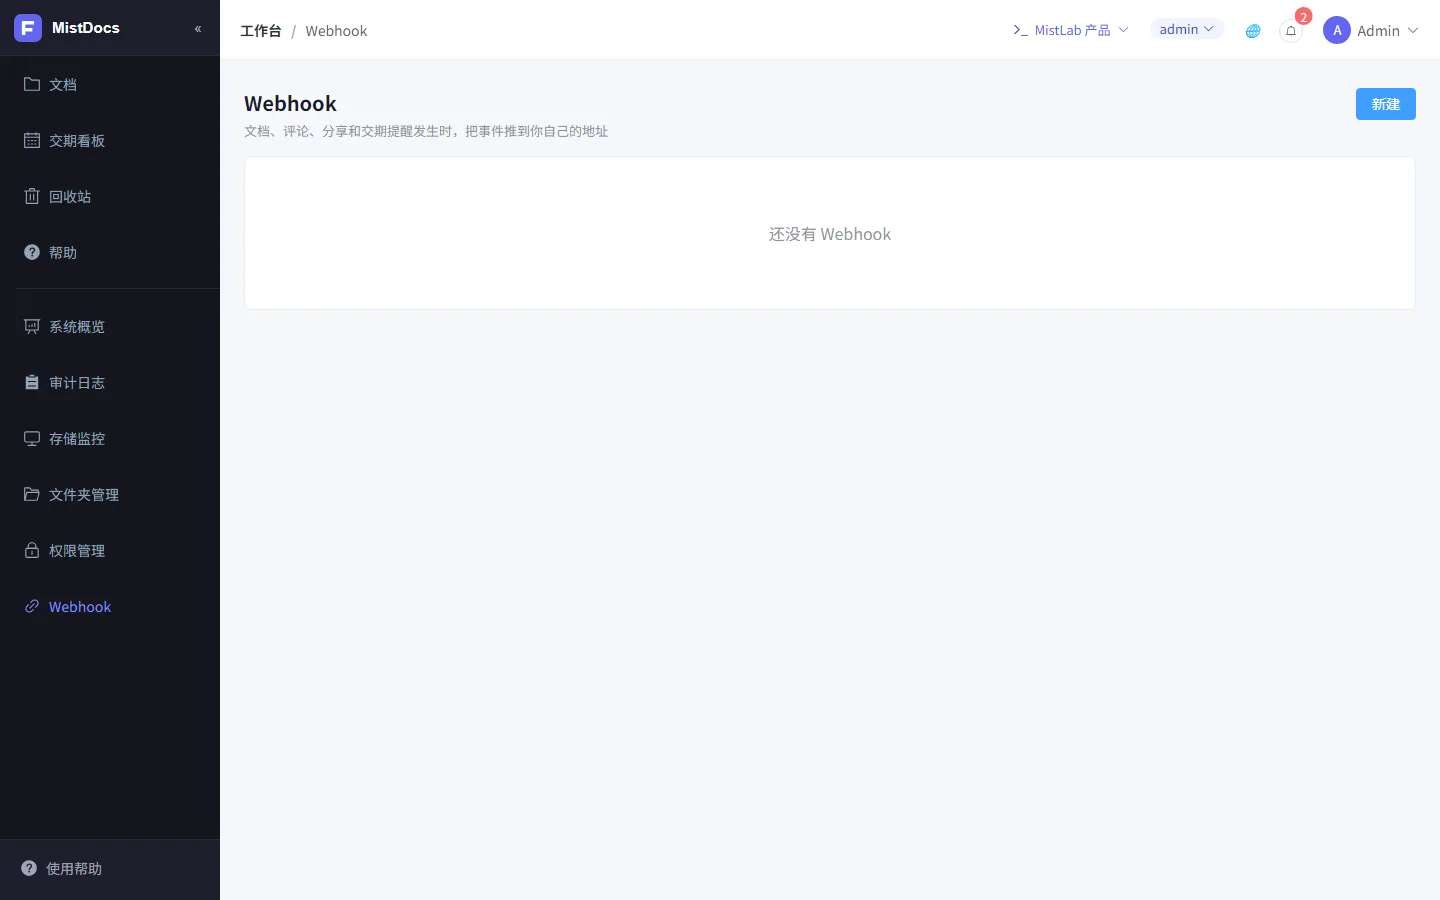Click the 还没有 Webhook empty message
Viewport: 1440px width, 900px height.
tap(830, 234)
